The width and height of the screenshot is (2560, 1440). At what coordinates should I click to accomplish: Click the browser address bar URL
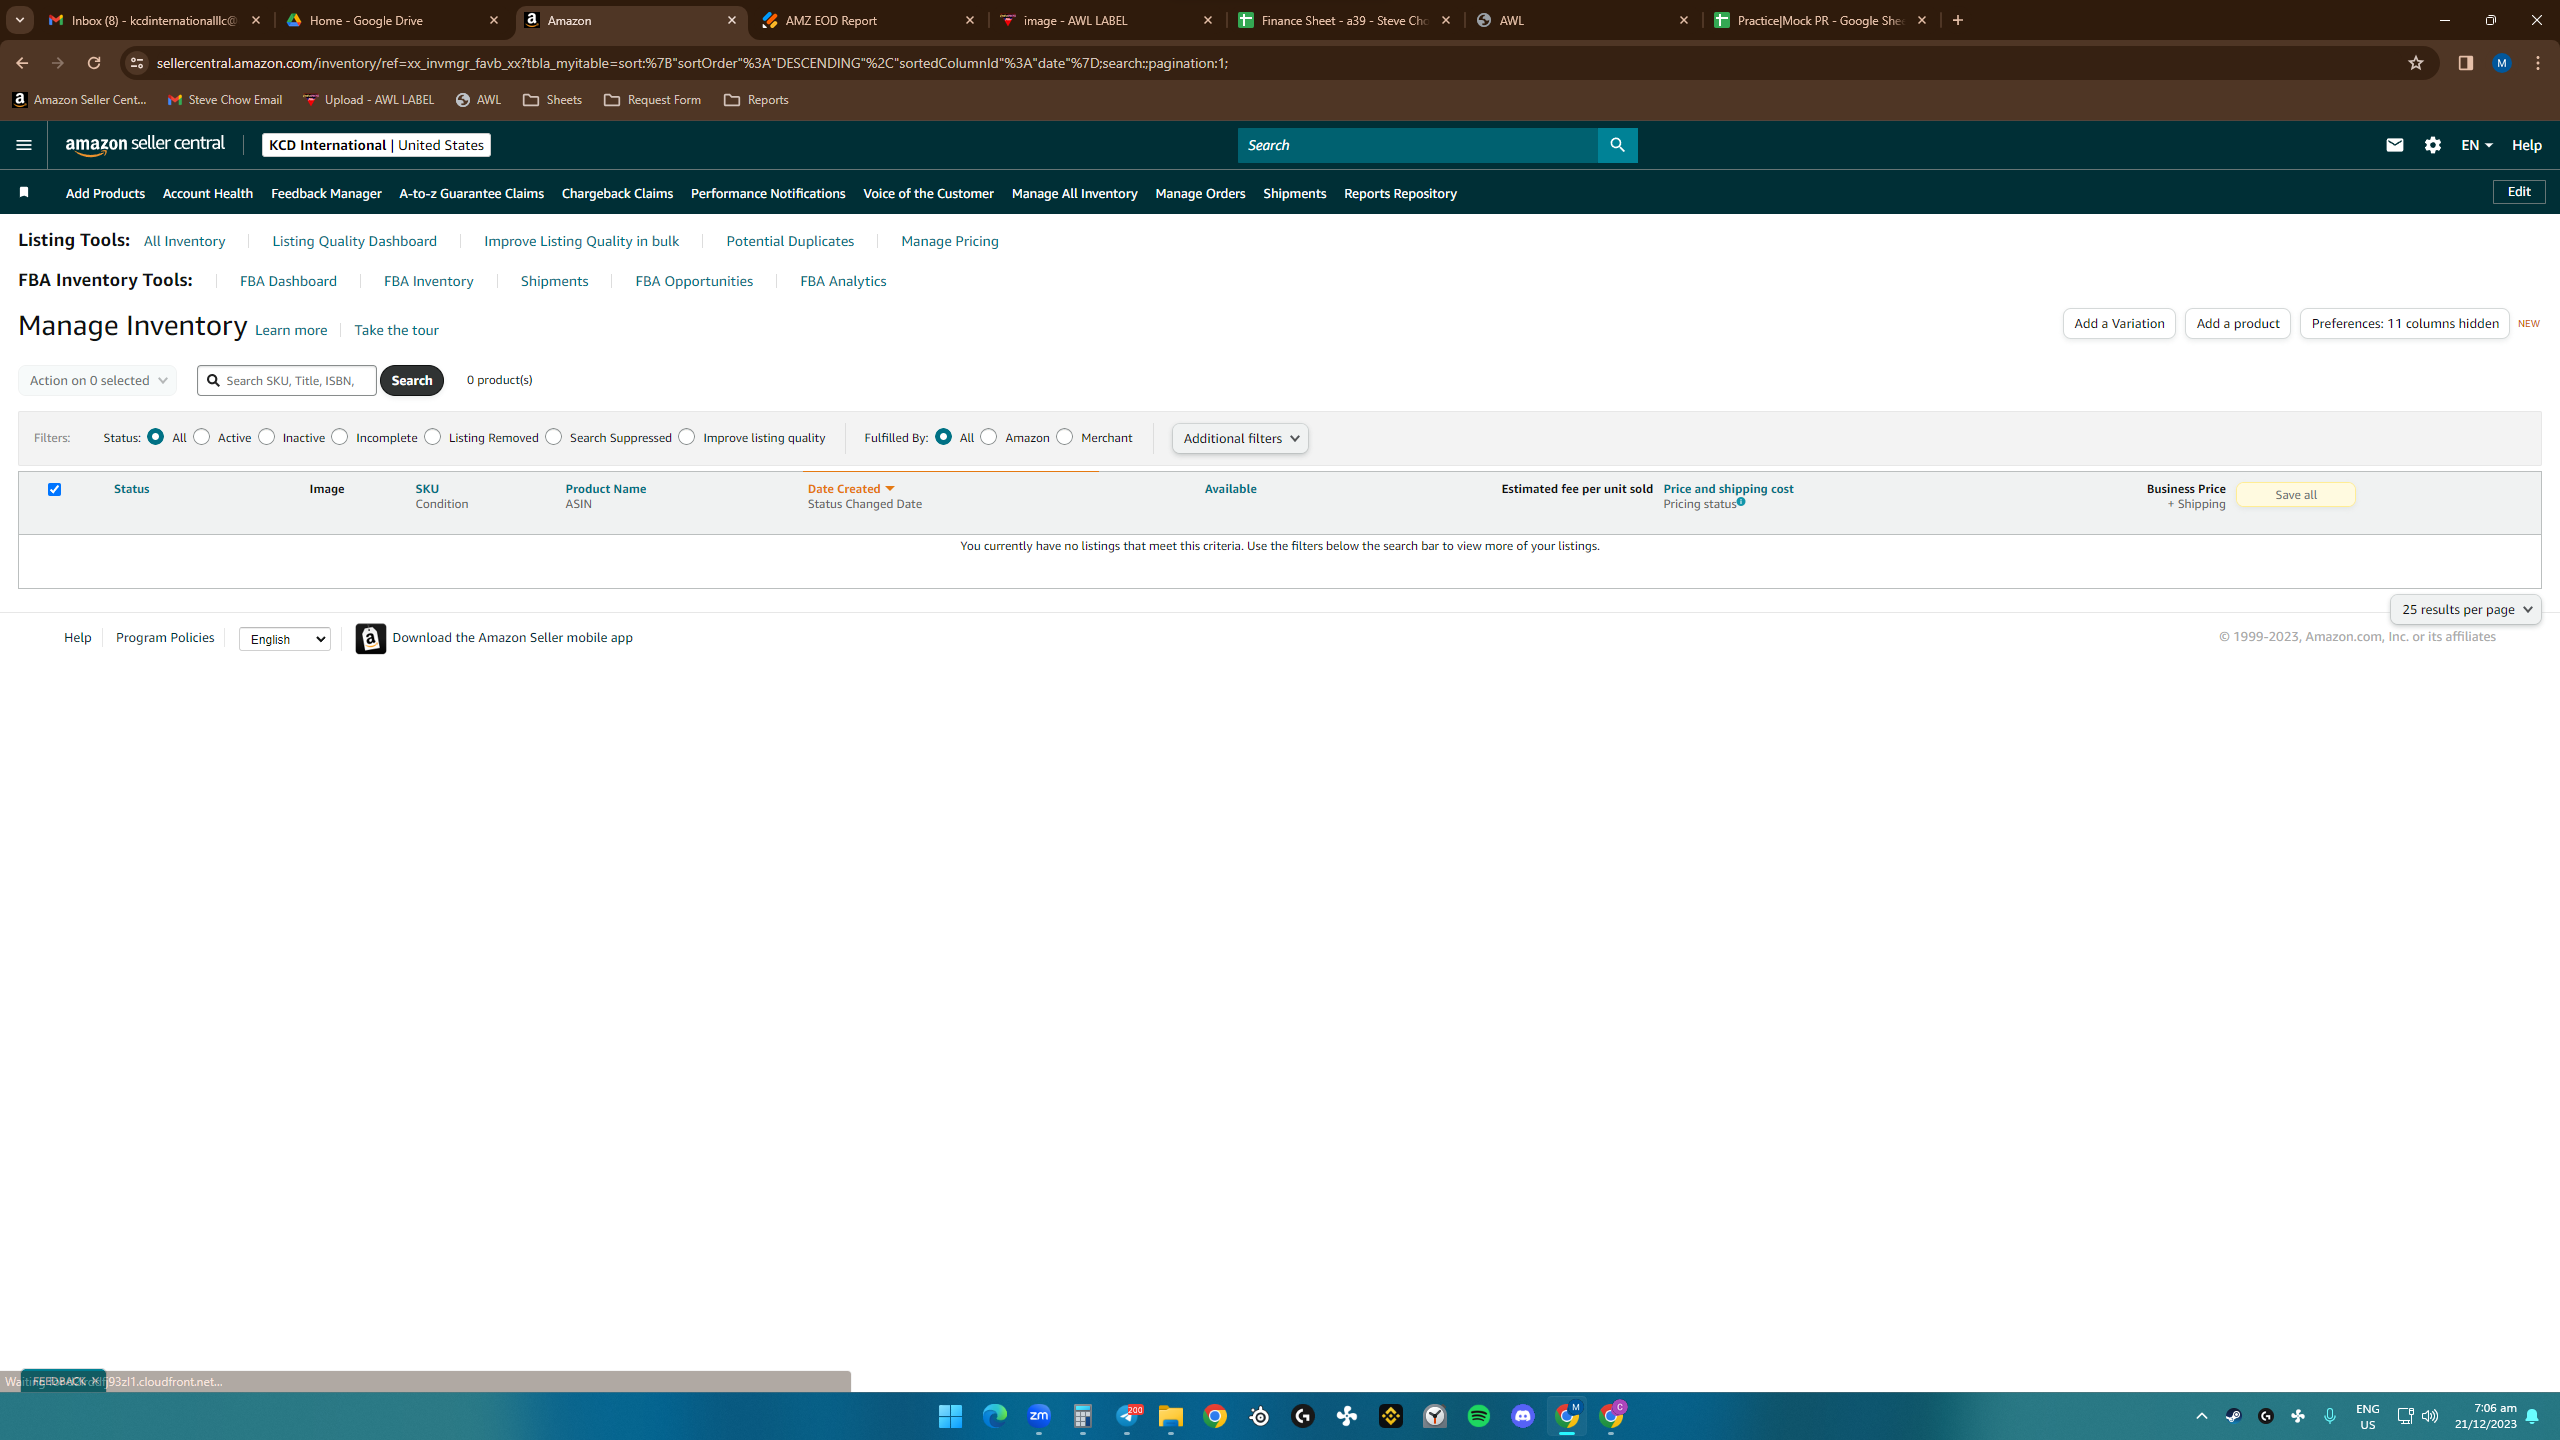pyautogui.click(x=692, y=63)
